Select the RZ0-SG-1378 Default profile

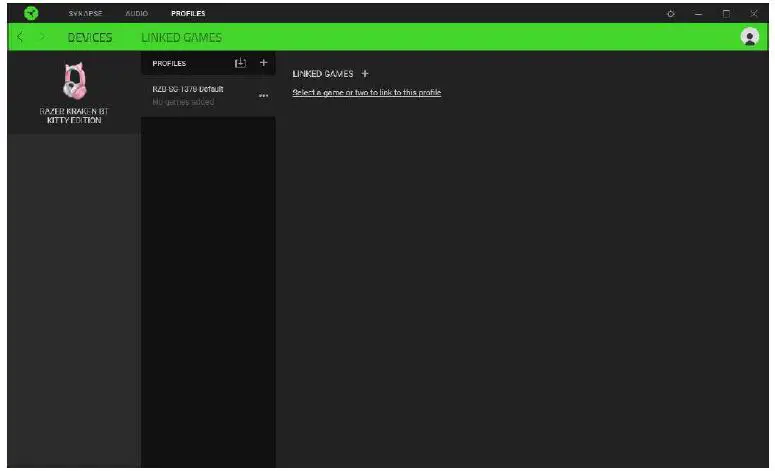pyautogui.click(x=208, y=95)
